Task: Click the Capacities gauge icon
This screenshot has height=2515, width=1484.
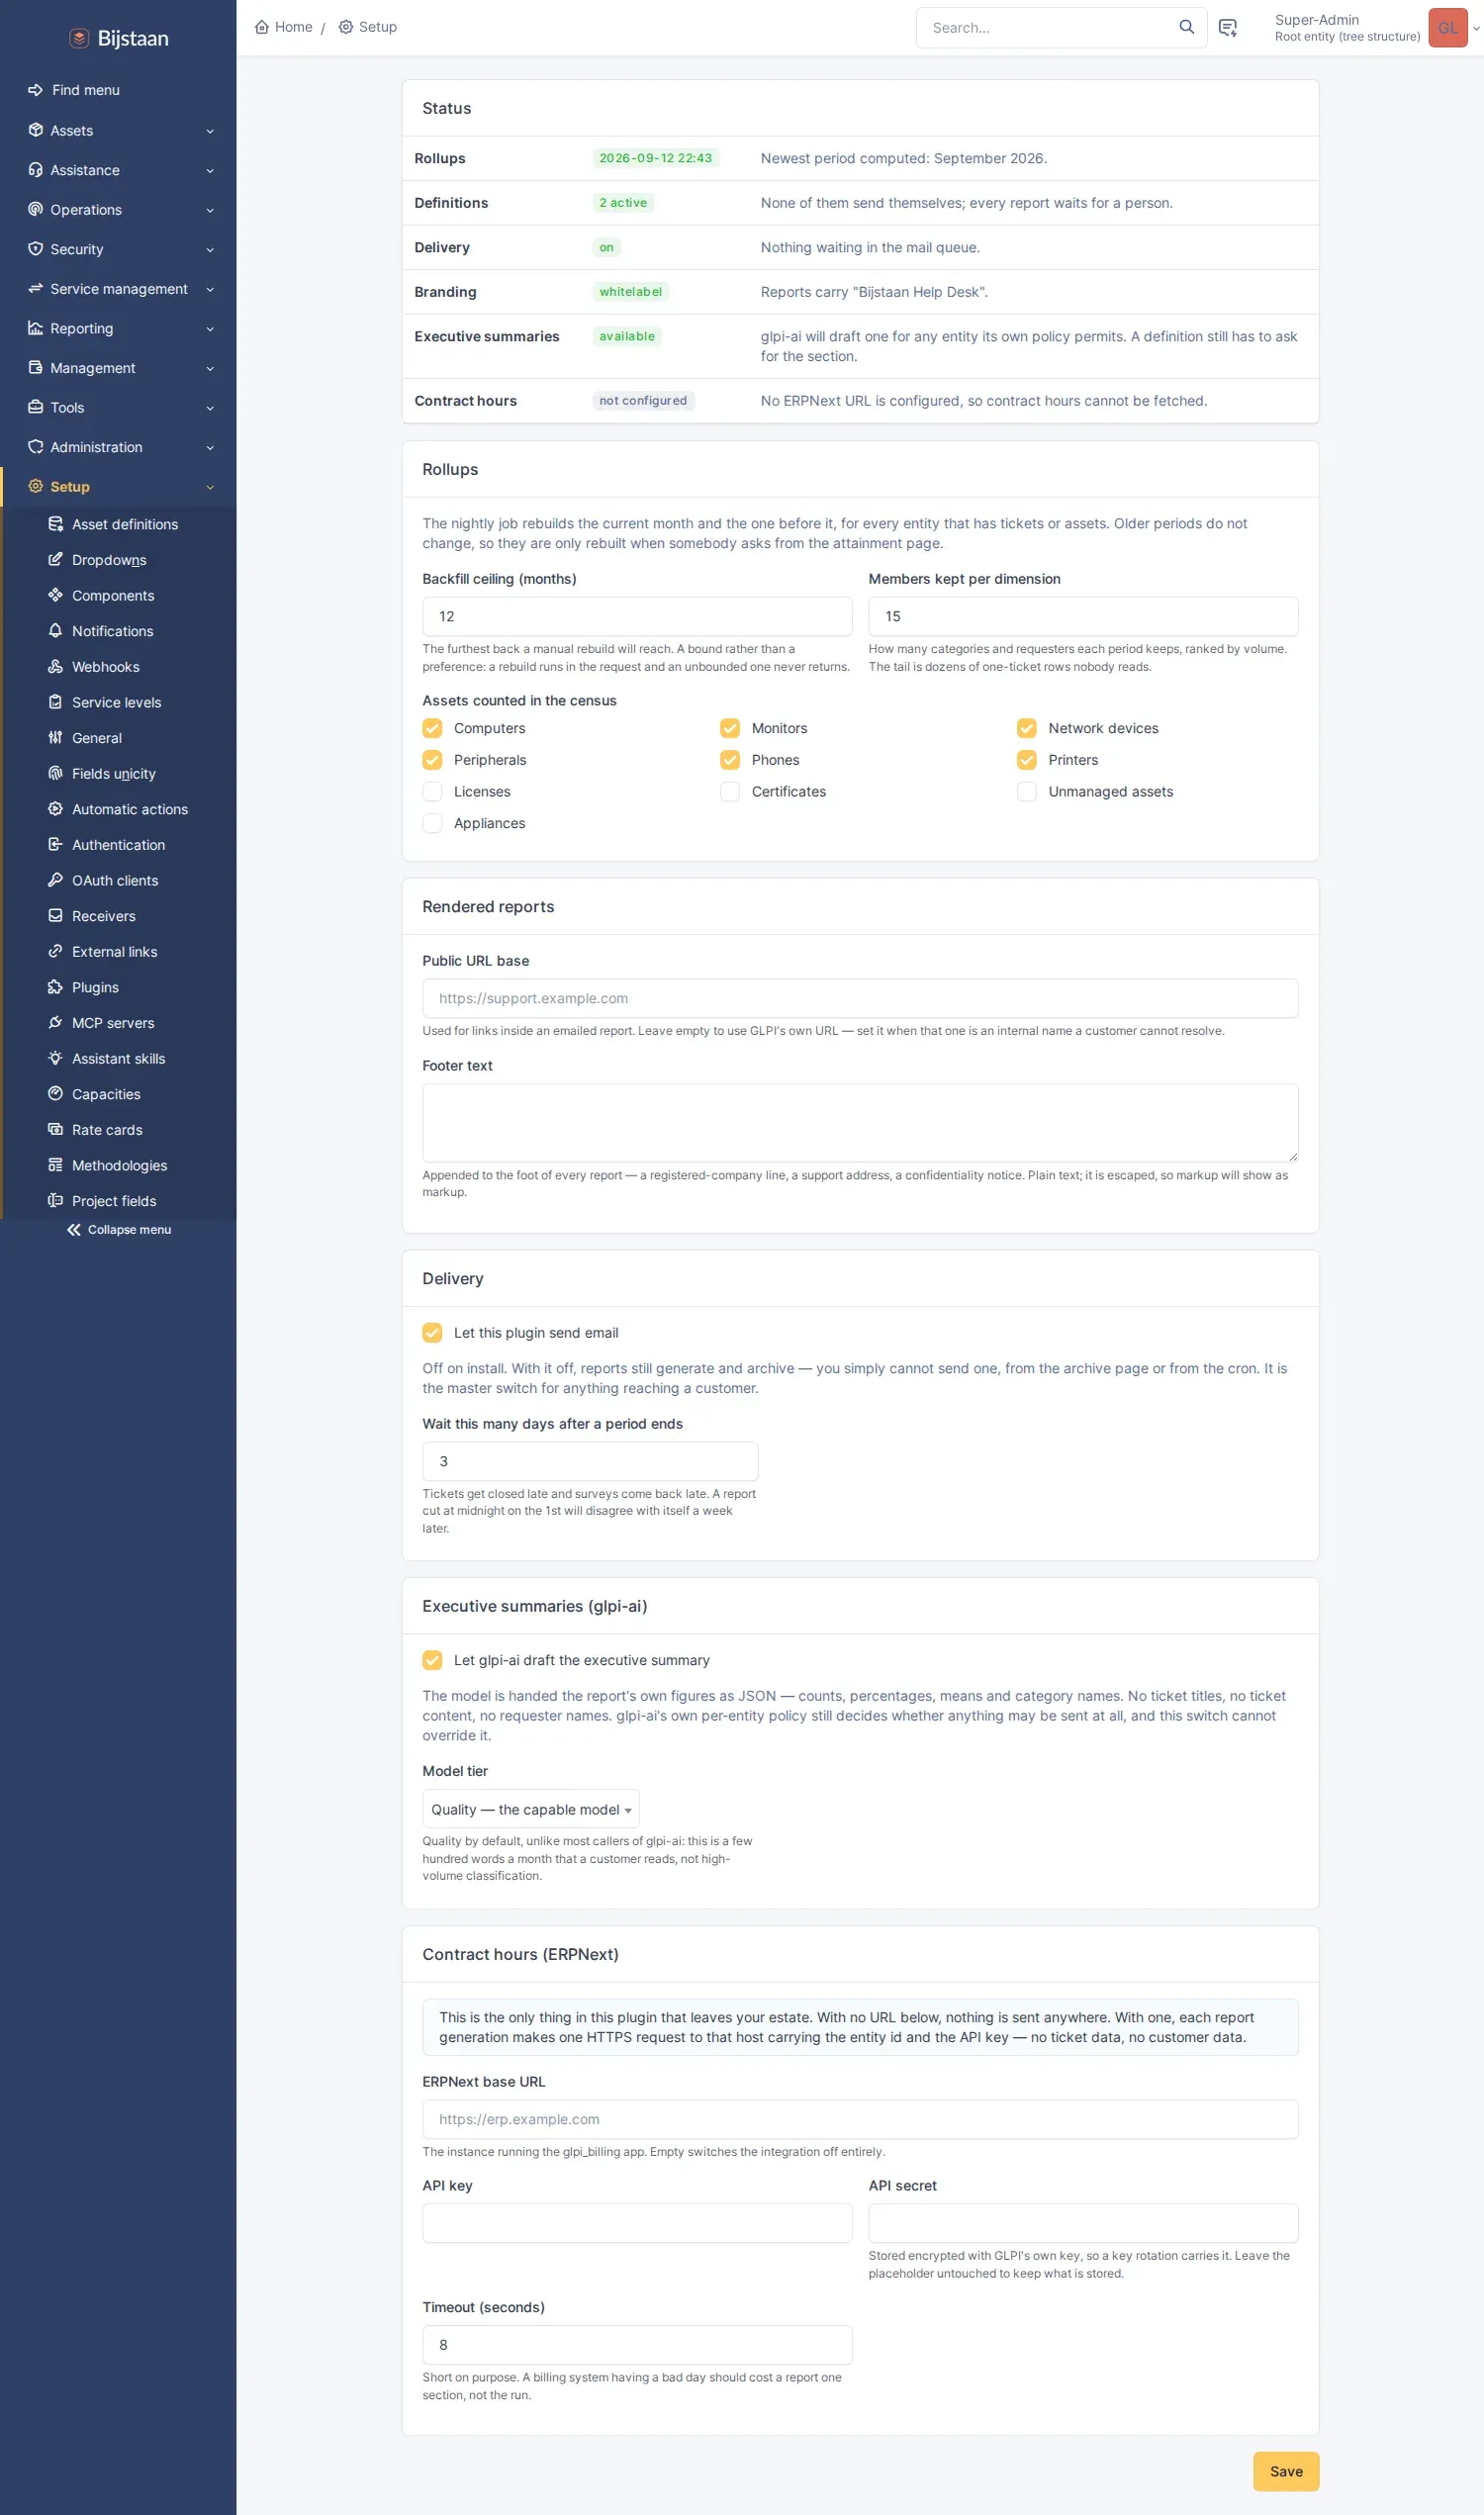Action: pos(56,1093)
